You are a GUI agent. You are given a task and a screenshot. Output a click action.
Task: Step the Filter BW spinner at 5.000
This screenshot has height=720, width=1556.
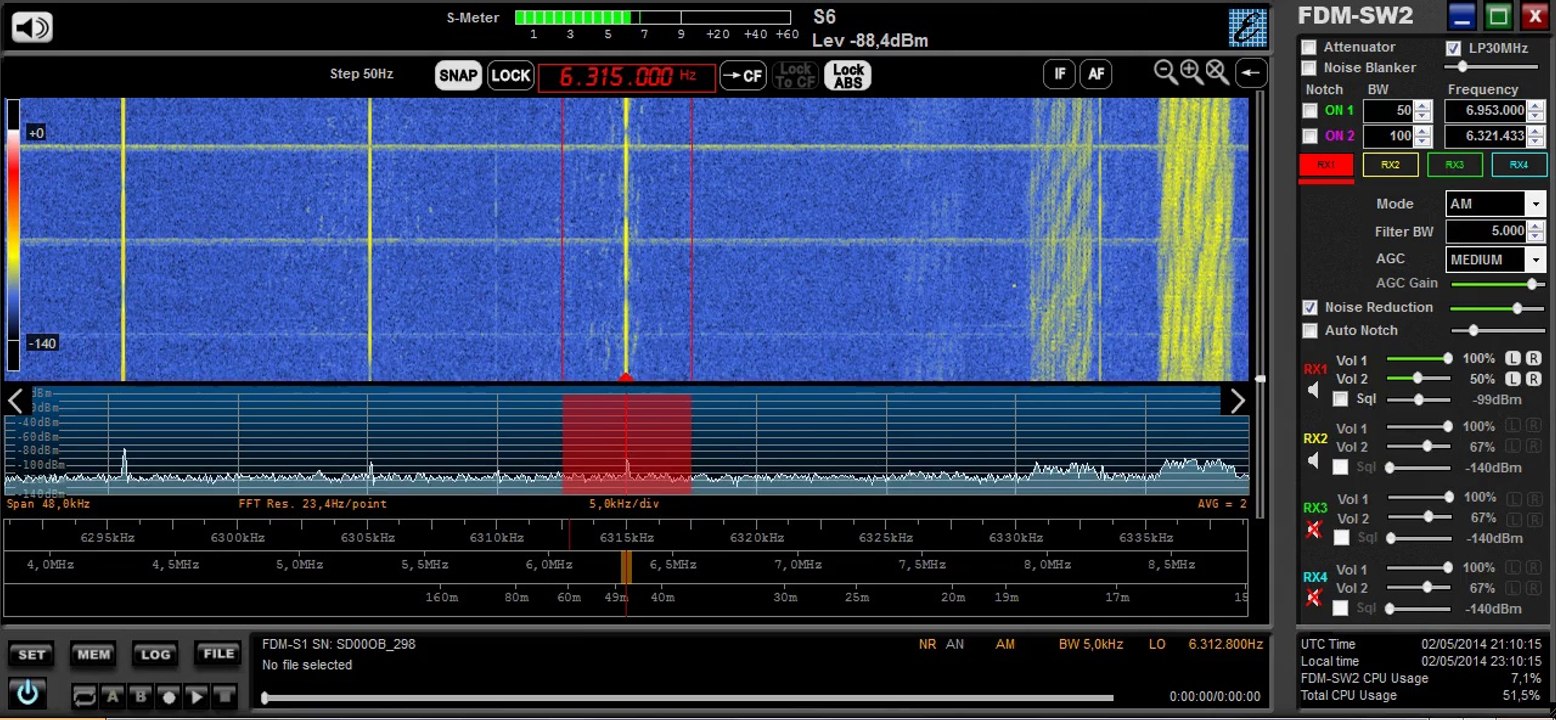(x=1535, y=231)
